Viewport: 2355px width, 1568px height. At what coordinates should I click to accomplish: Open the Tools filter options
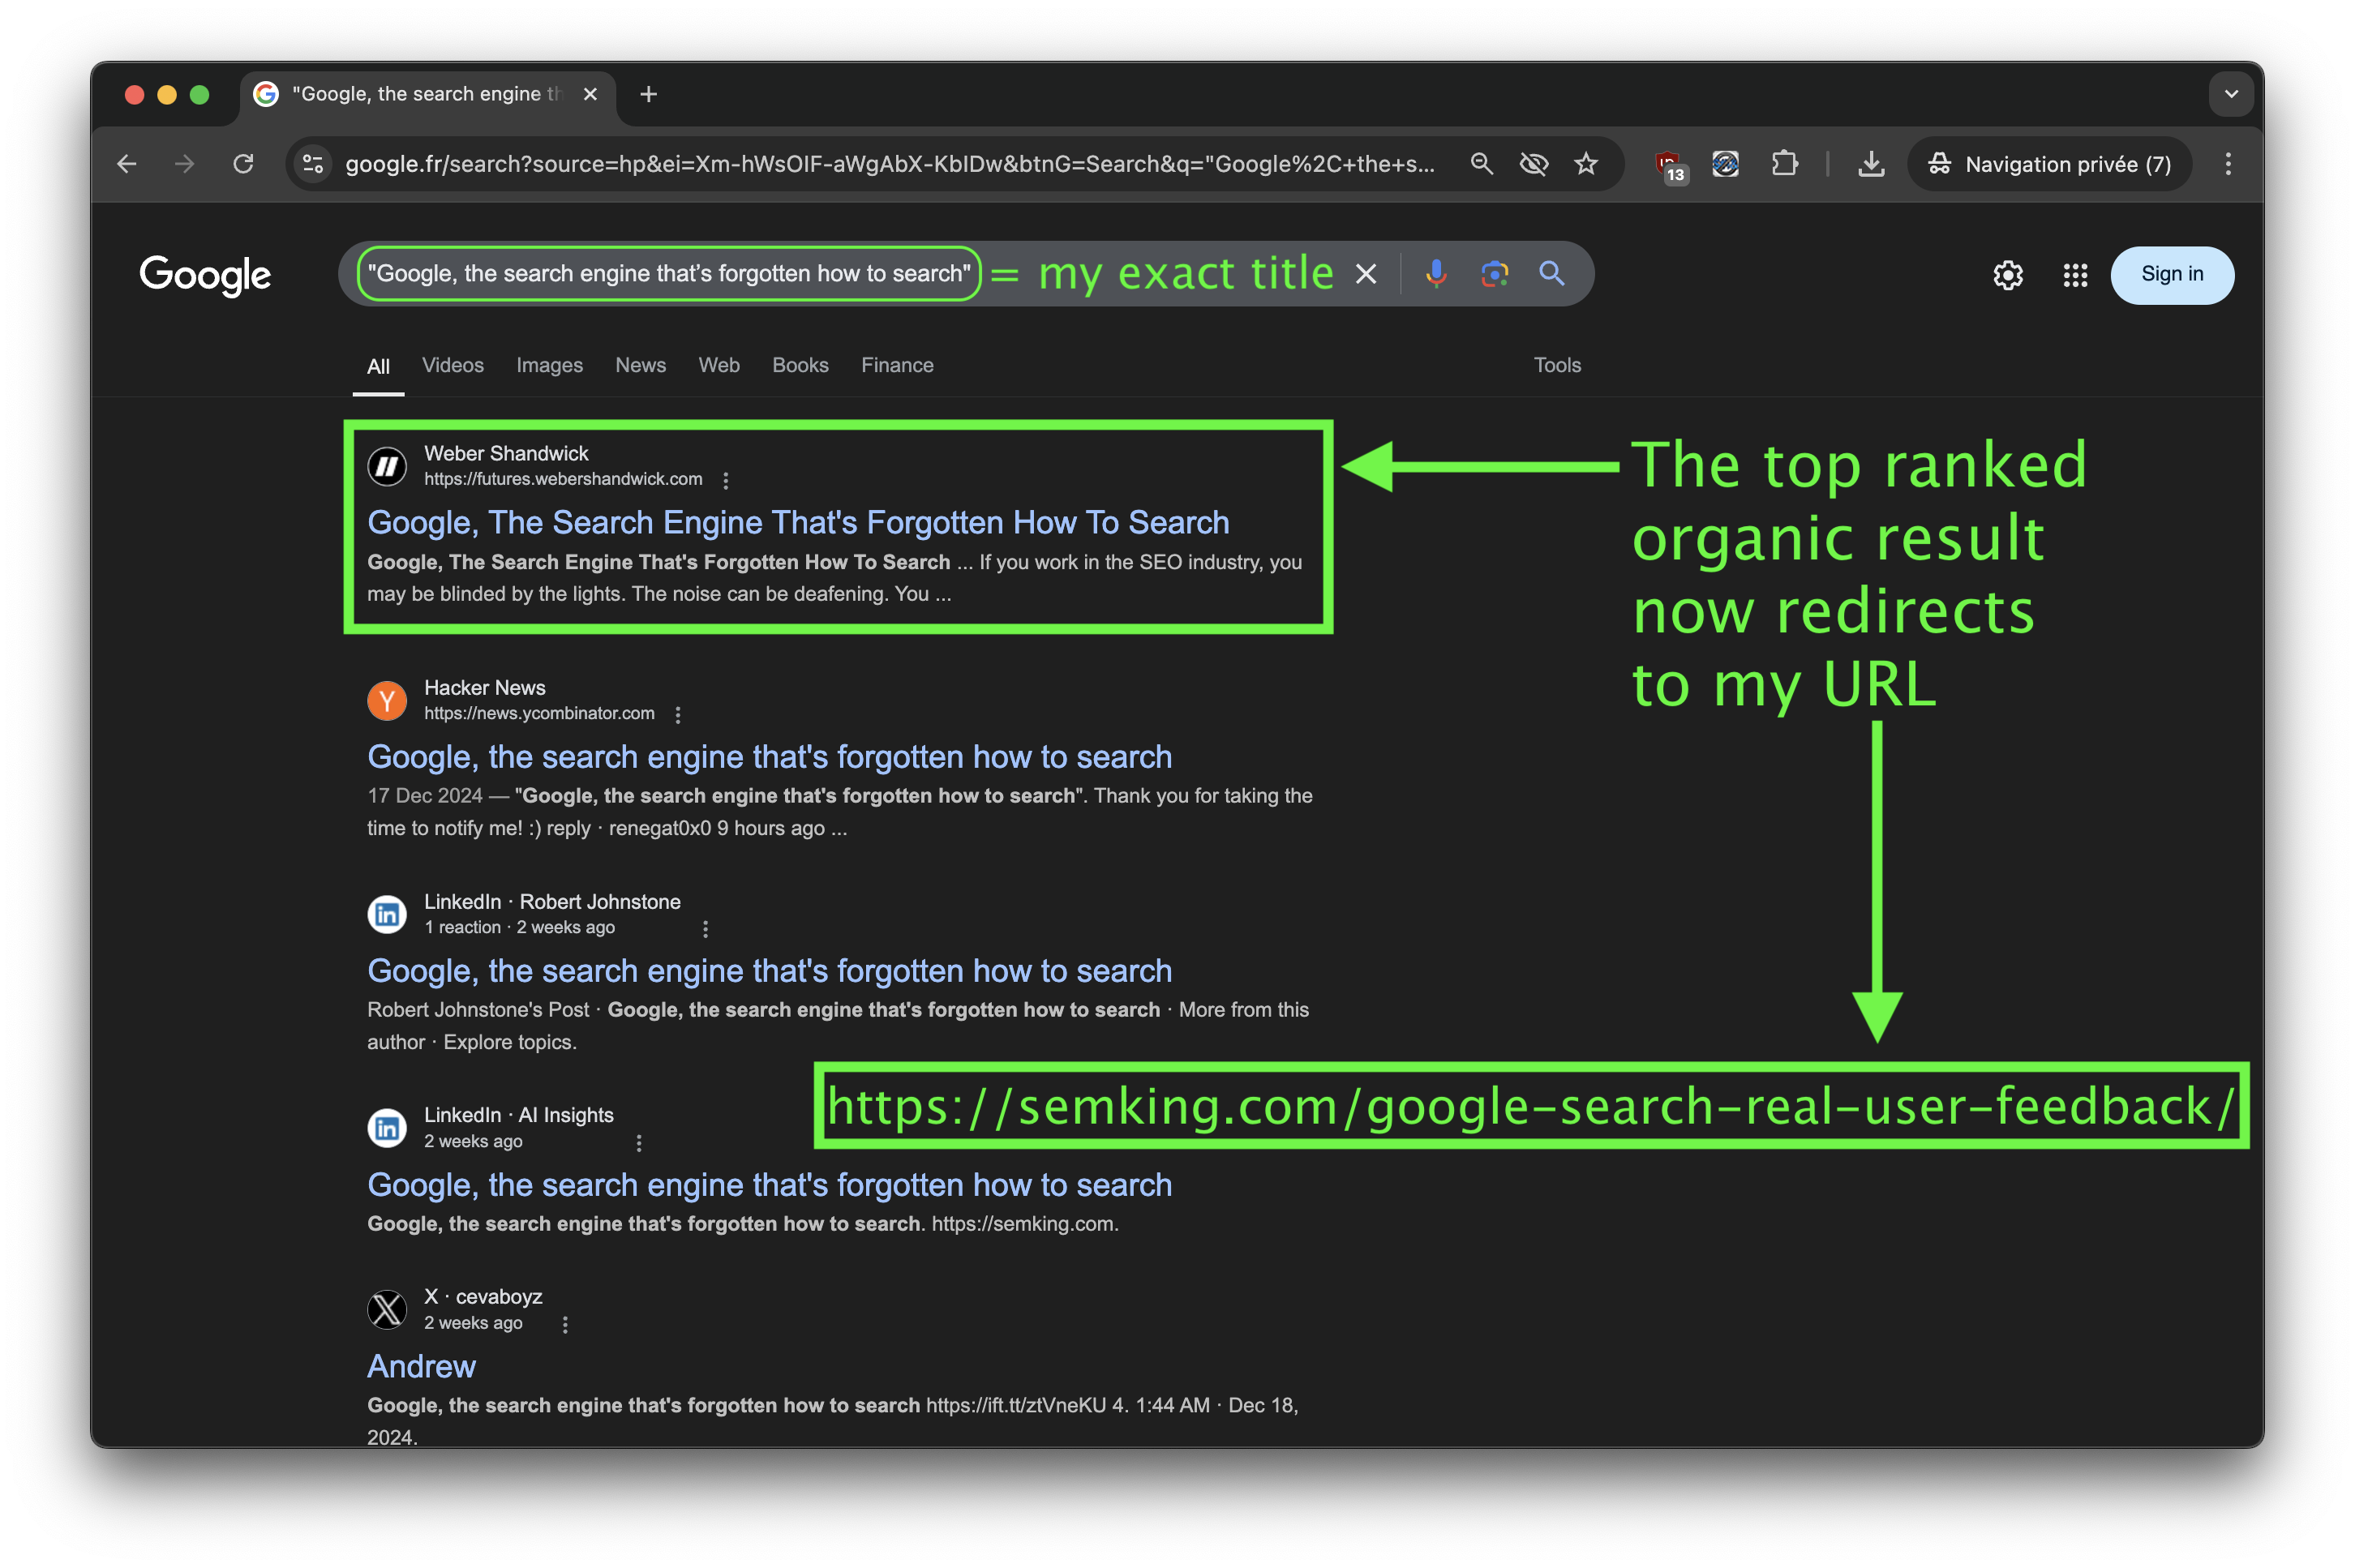click(1558, 366)
